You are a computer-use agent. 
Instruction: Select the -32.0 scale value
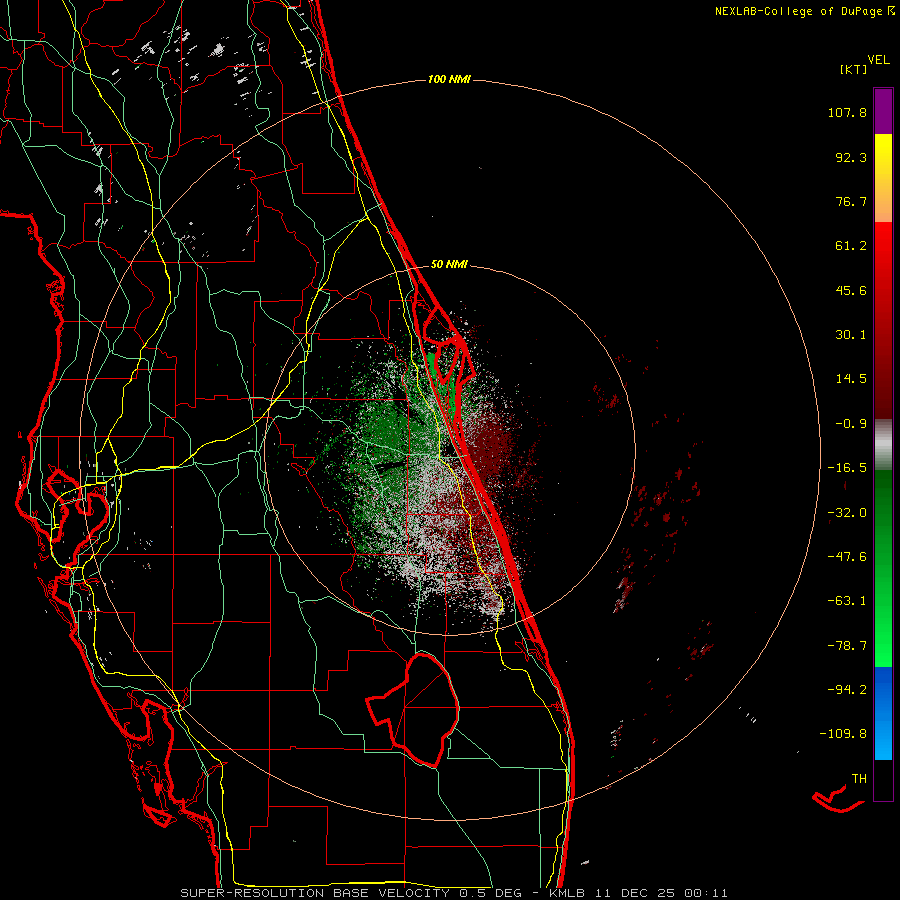[847, 513]
